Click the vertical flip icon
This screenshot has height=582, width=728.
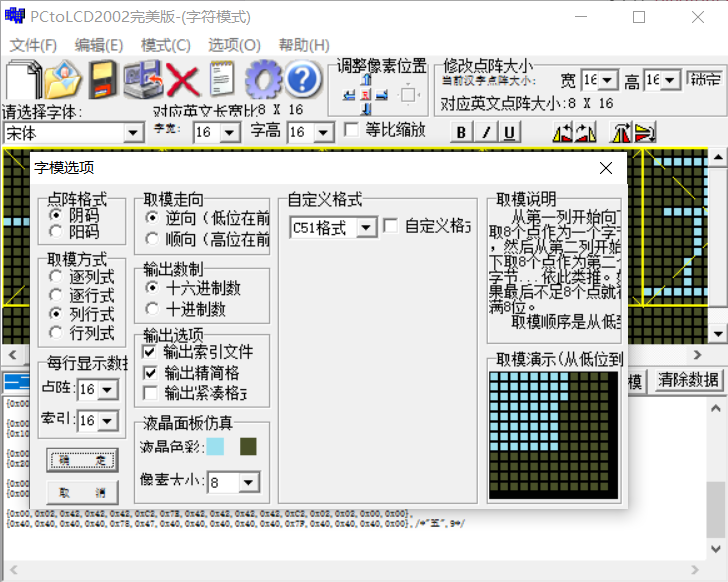[645, 132]
